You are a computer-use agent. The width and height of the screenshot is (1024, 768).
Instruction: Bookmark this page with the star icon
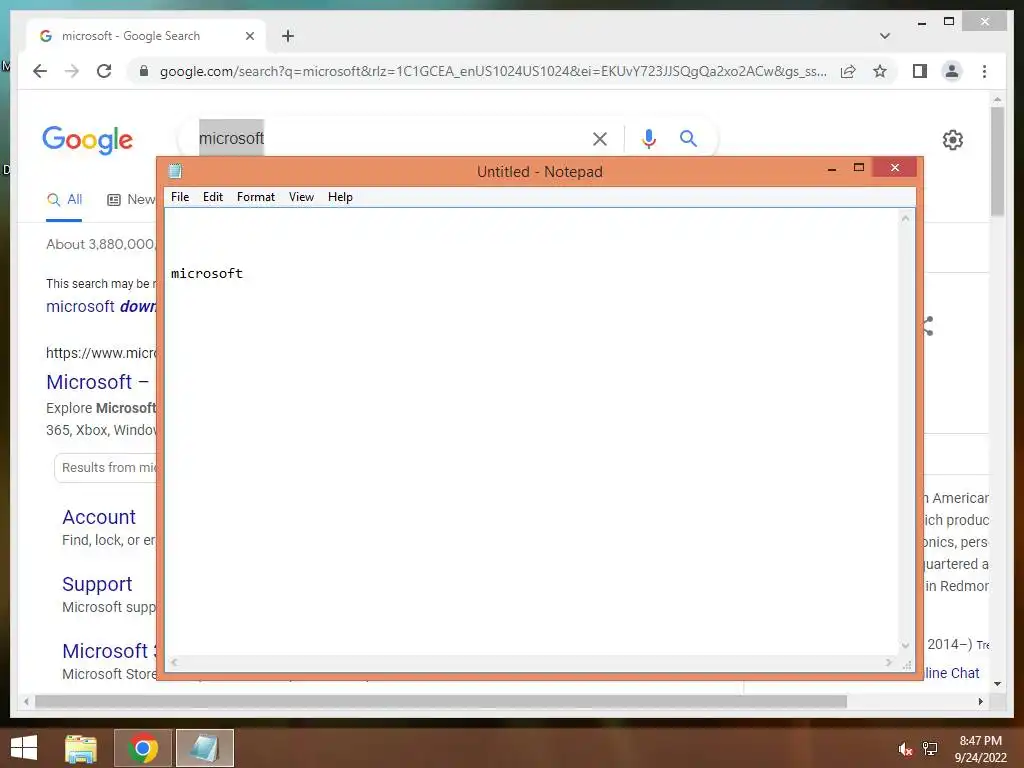tap(880, 71)
